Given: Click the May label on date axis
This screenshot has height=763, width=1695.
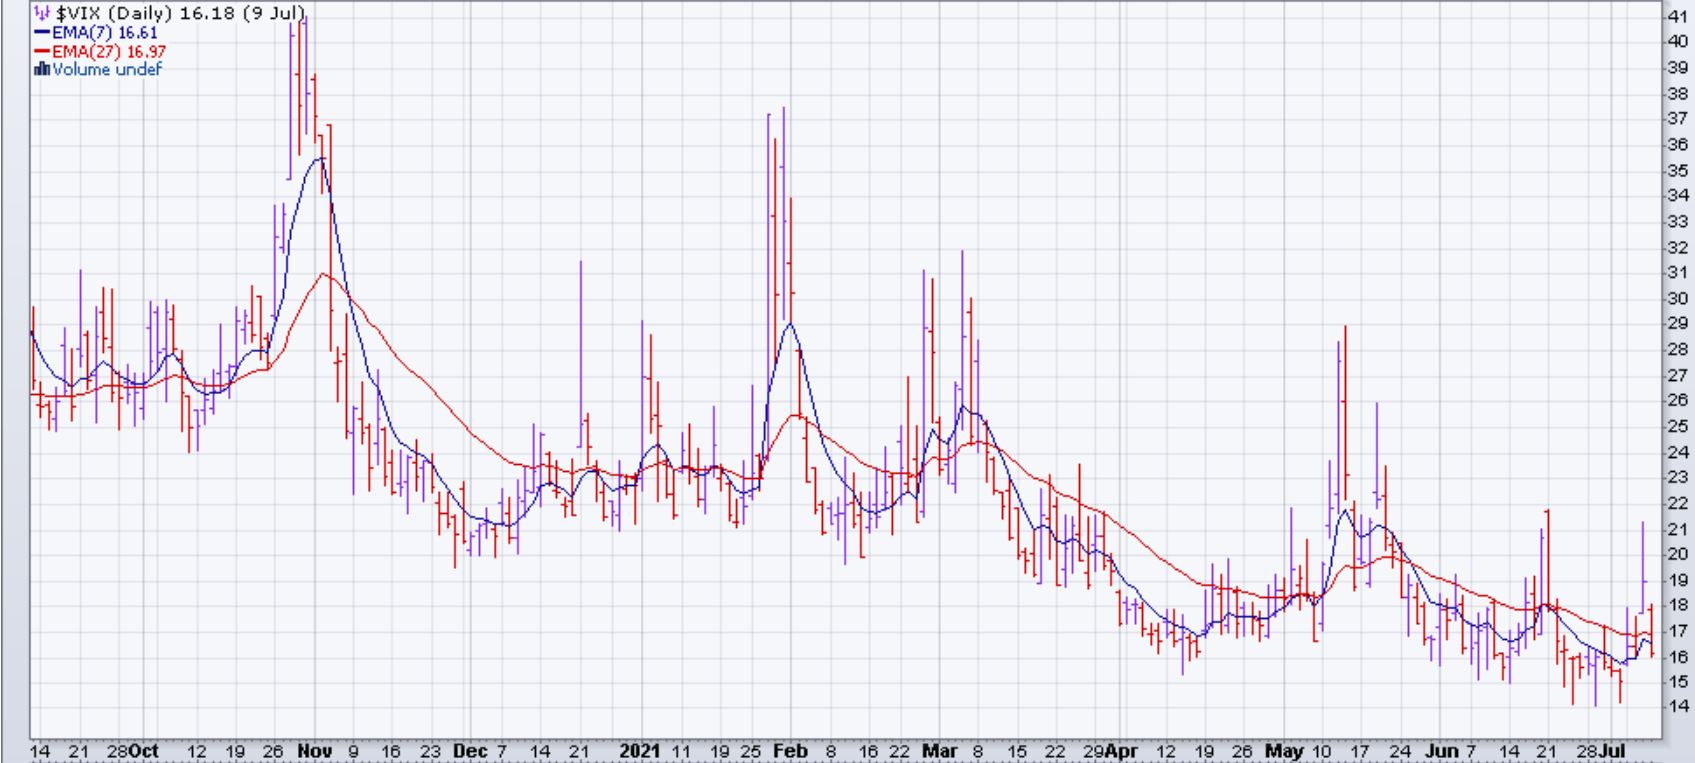Looking at the screenshot, I should click(1284, 751).
